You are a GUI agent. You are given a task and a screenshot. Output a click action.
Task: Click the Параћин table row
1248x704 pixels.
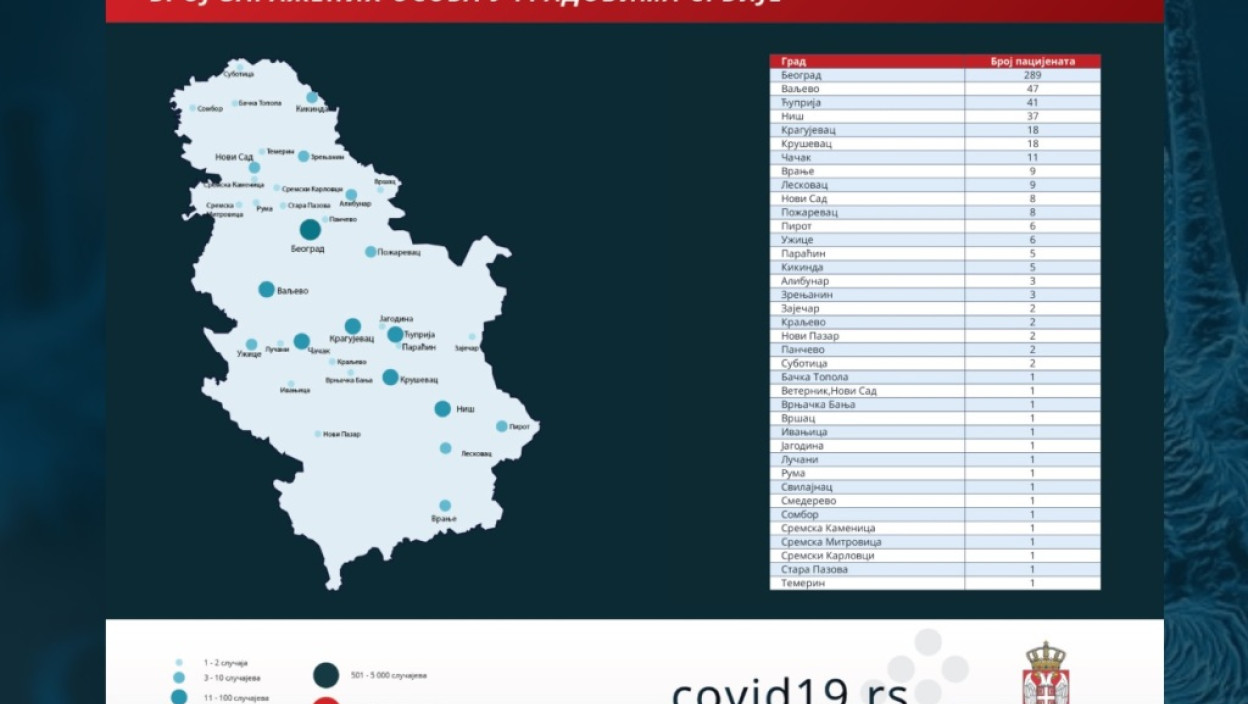[x=935, y=254]
